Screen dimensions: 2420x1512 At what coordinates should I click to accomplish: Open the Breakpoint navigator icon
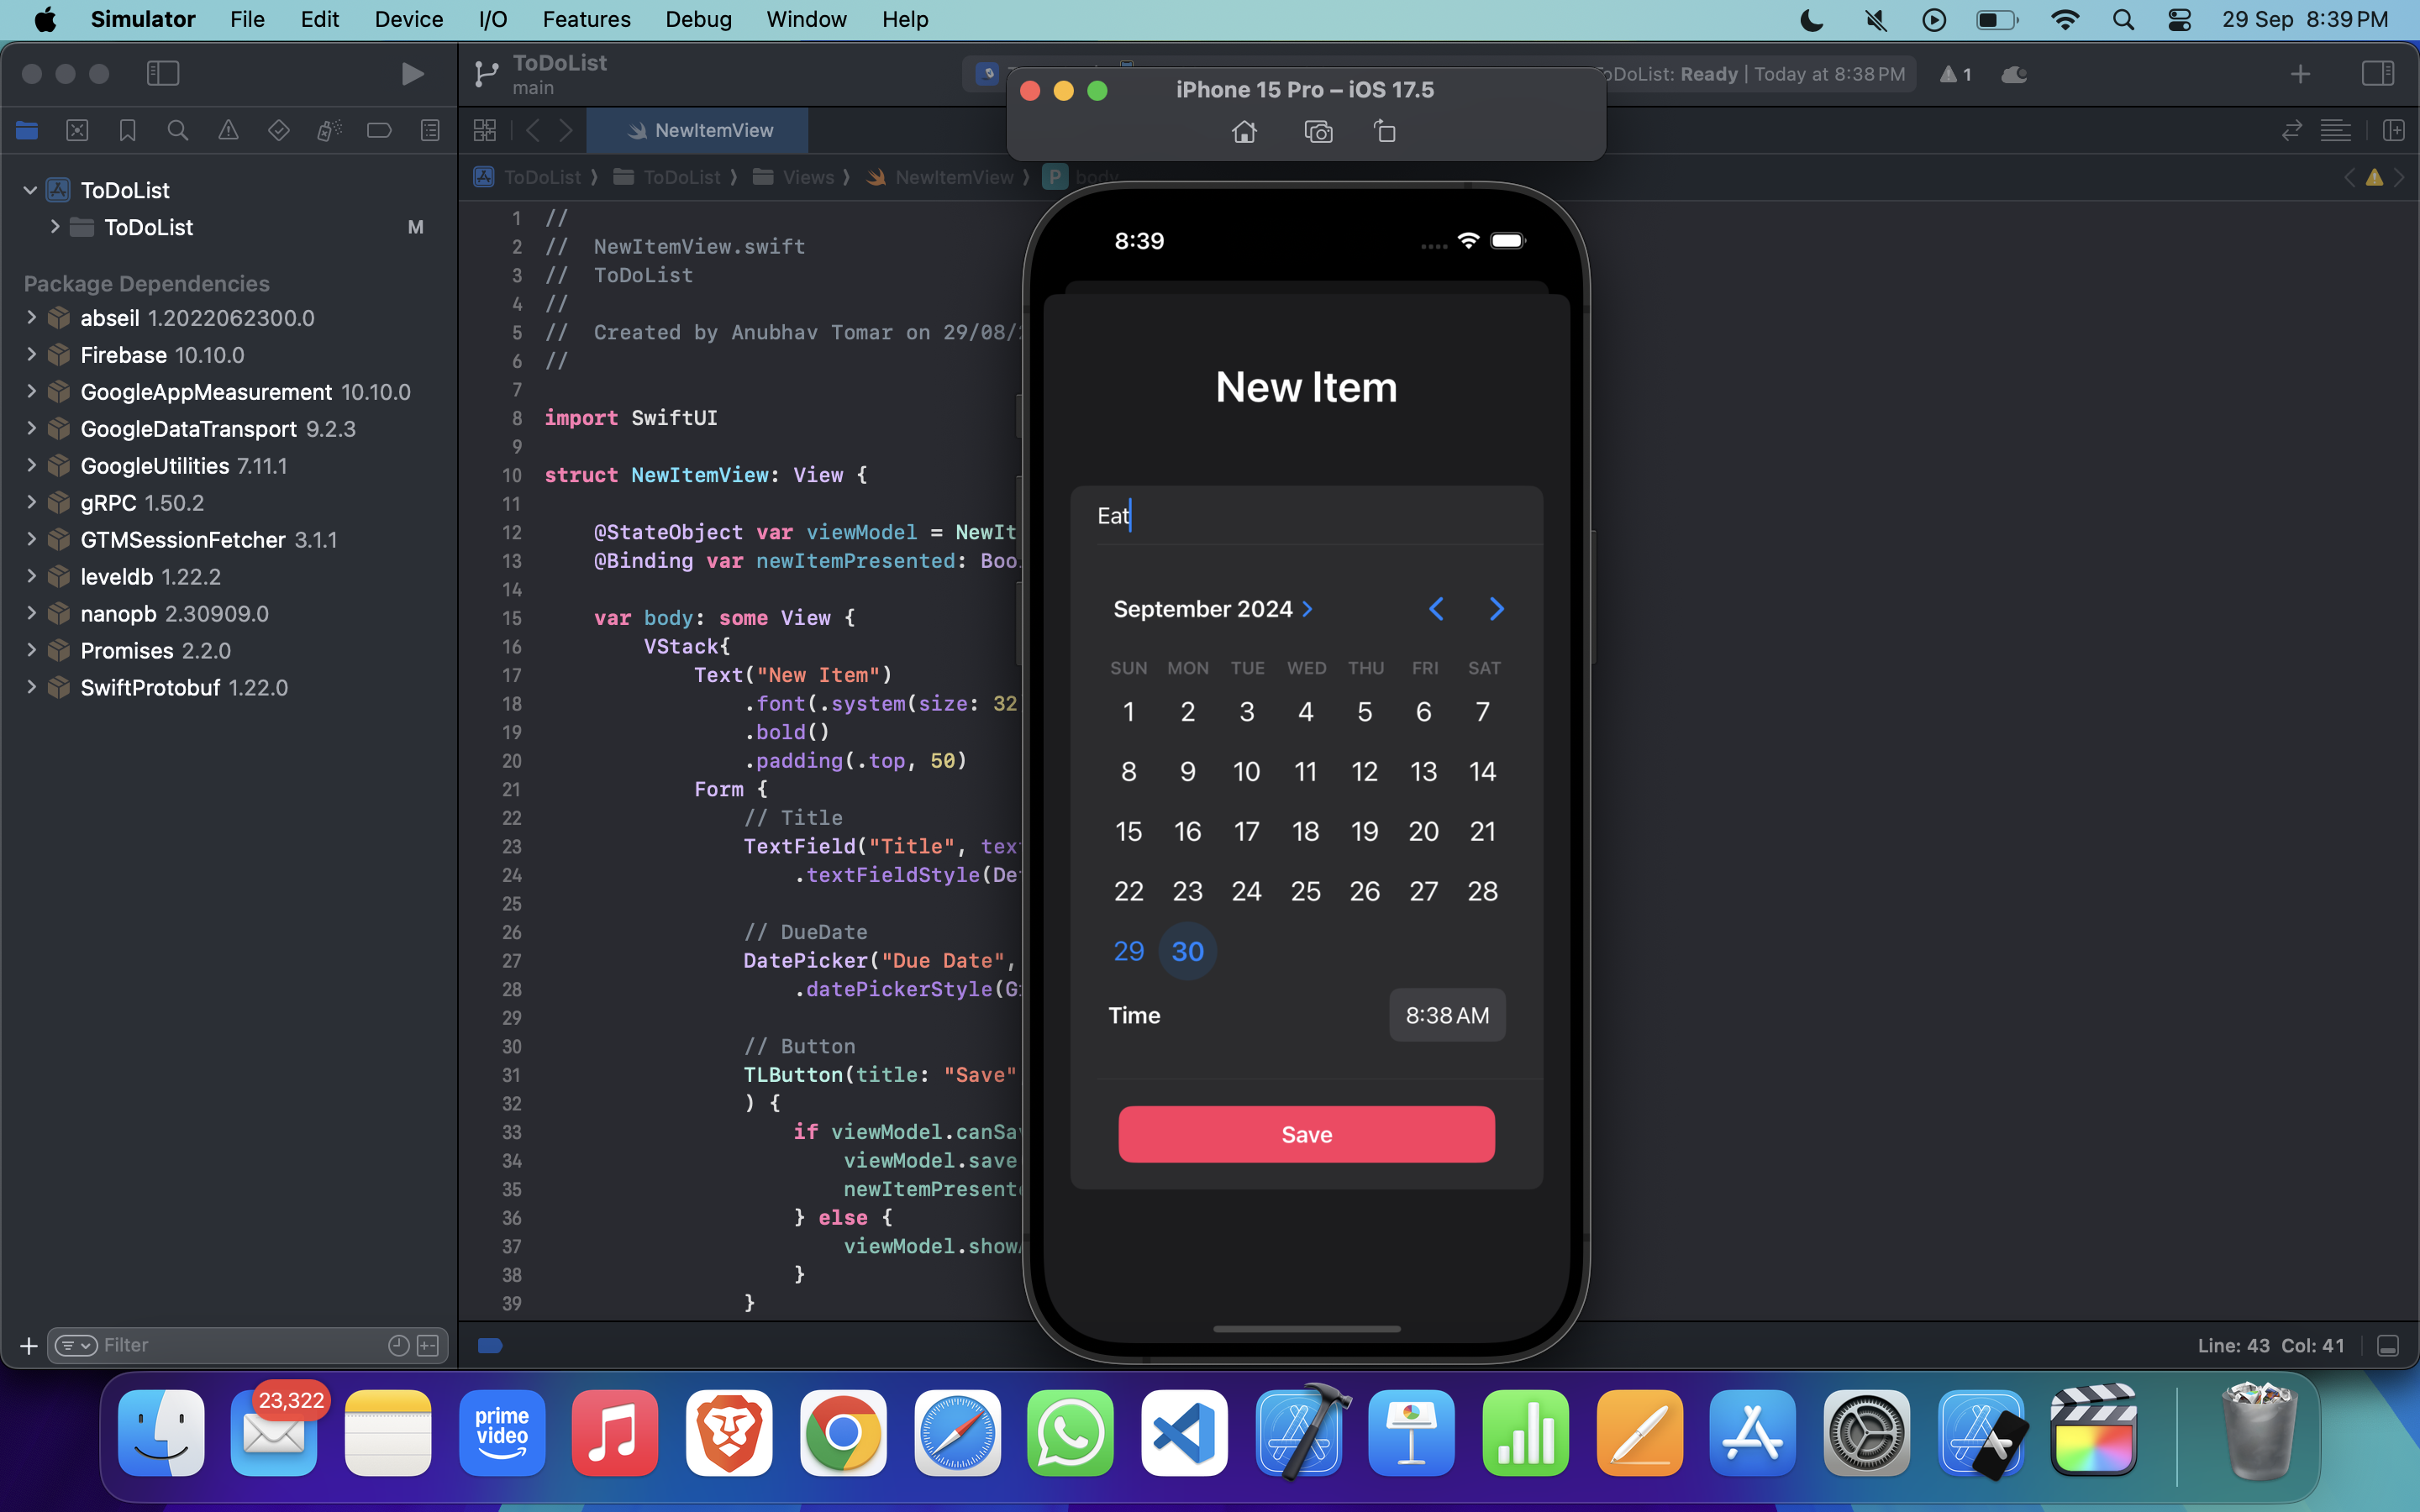(x=379, y=130)
